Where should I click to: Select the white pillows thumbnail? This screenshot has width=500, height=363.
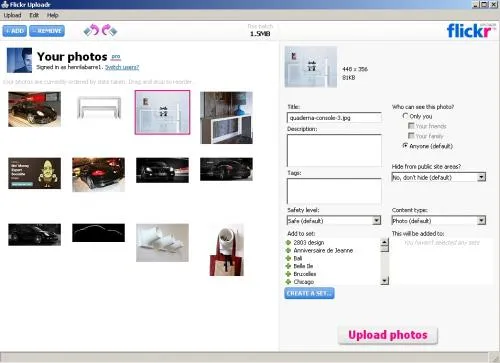pyautogui.click(x=162, y=243)
